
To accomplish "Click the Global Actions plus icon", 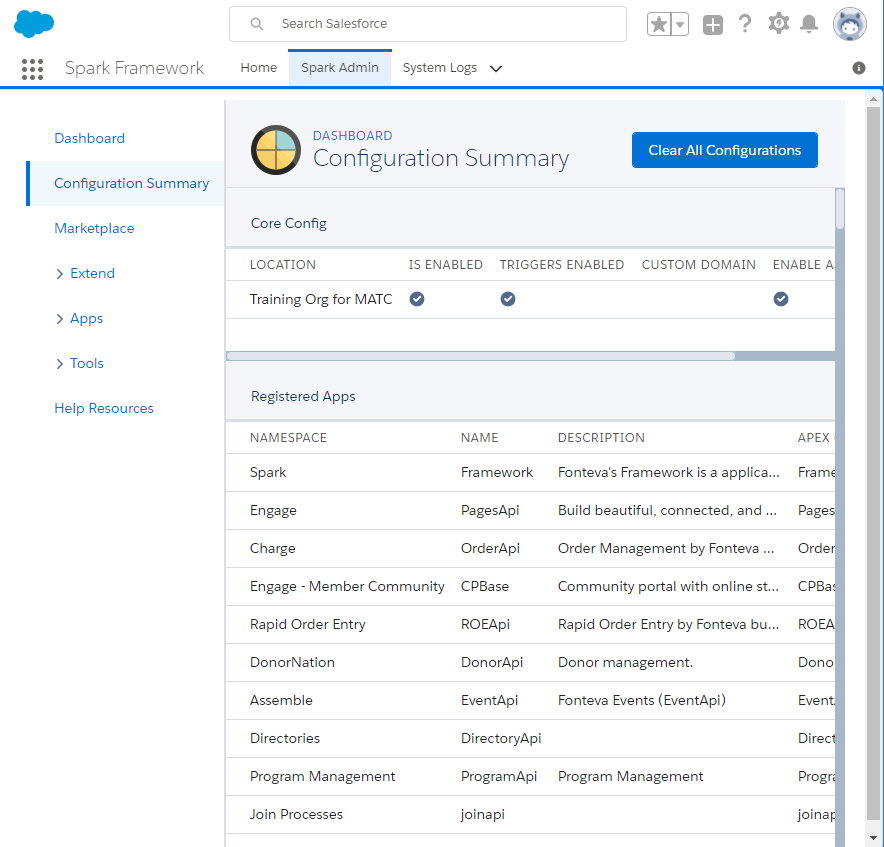I will (712, 25).
